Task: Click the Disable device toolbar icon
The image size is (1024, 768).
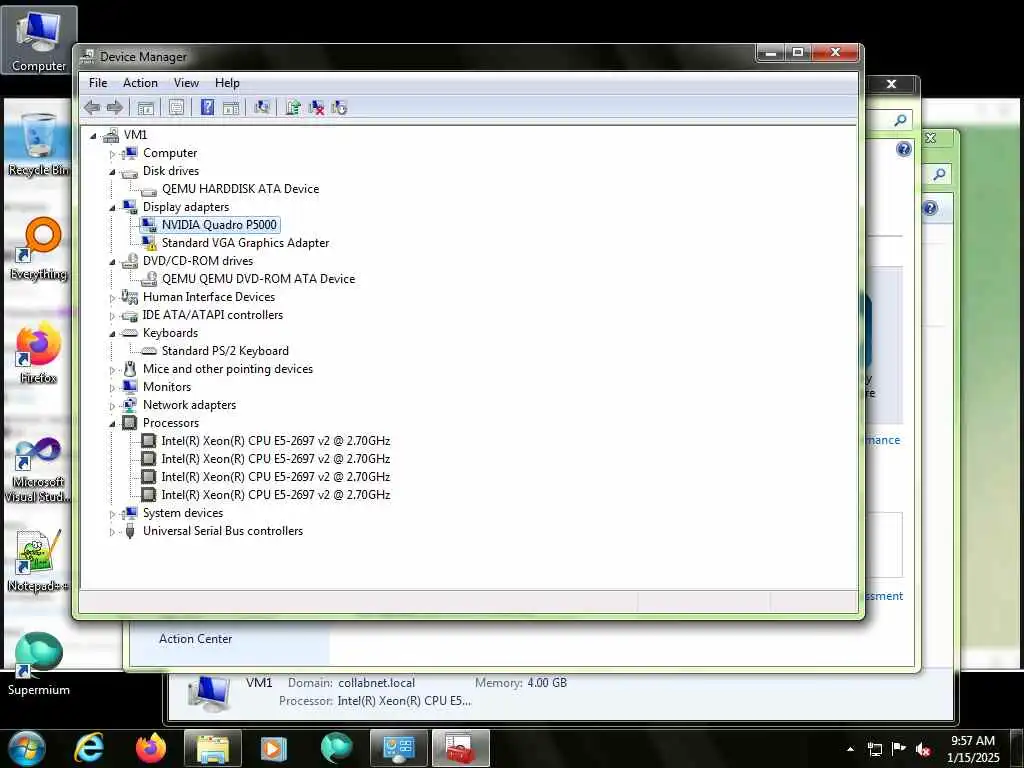Action: coord(339,108)
